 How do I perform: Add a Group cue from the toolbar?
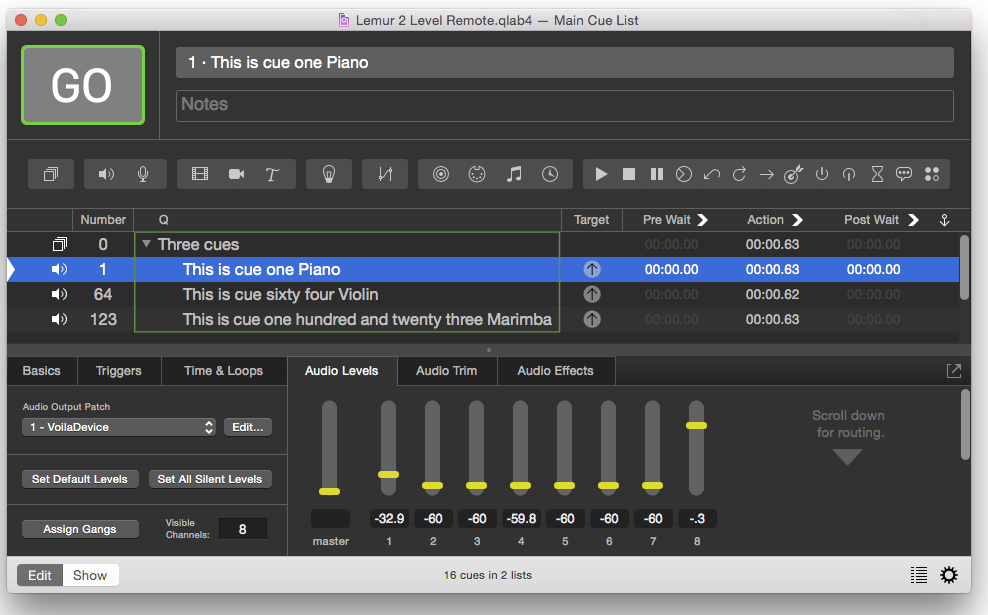pyautogui.click(x=50, y=174)
